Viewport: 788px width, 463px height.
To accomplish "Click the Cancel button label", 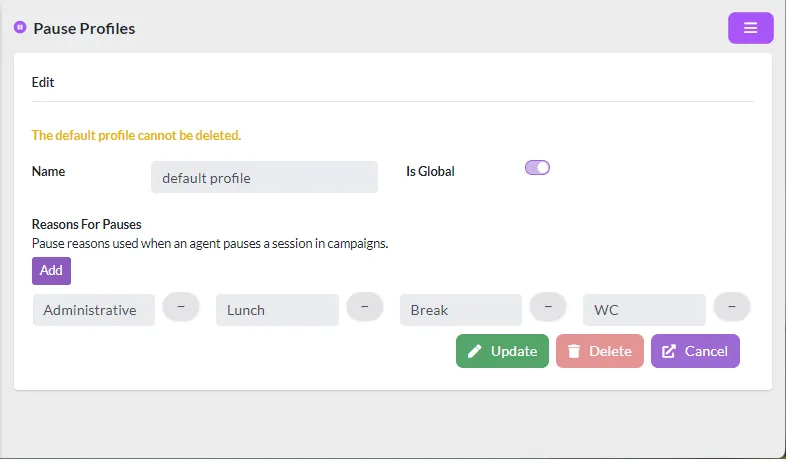I will [706, 351].
